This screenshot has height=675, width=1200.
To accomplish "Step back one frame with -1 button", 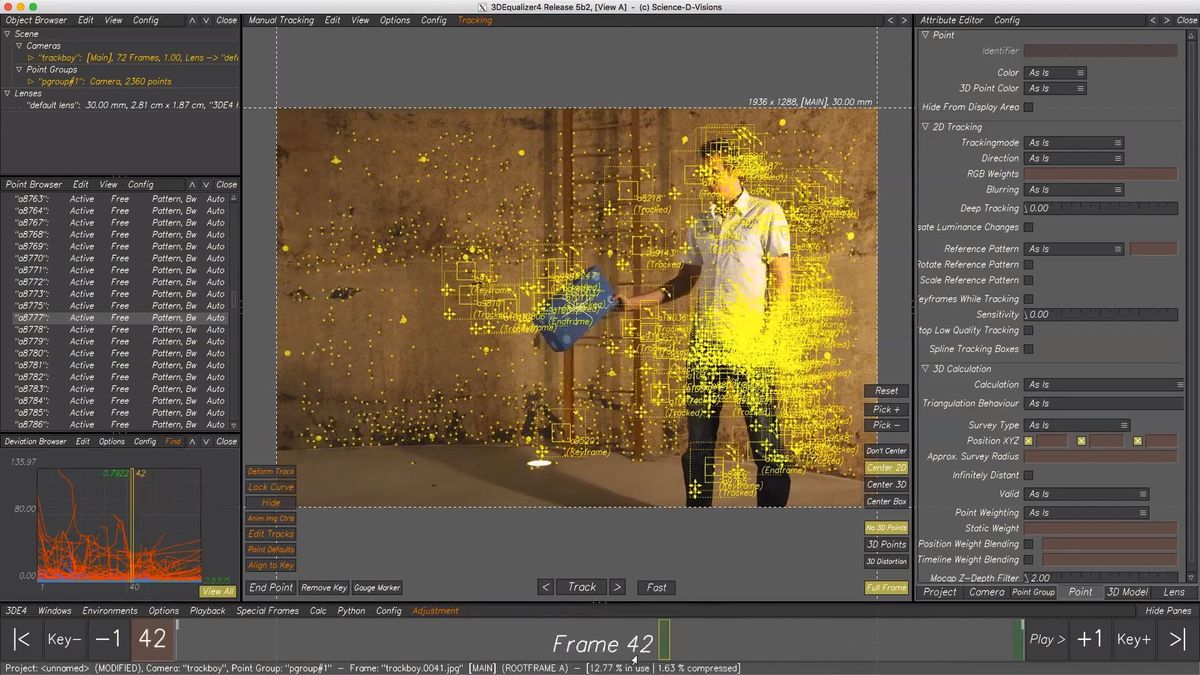I will click(109, 640).
